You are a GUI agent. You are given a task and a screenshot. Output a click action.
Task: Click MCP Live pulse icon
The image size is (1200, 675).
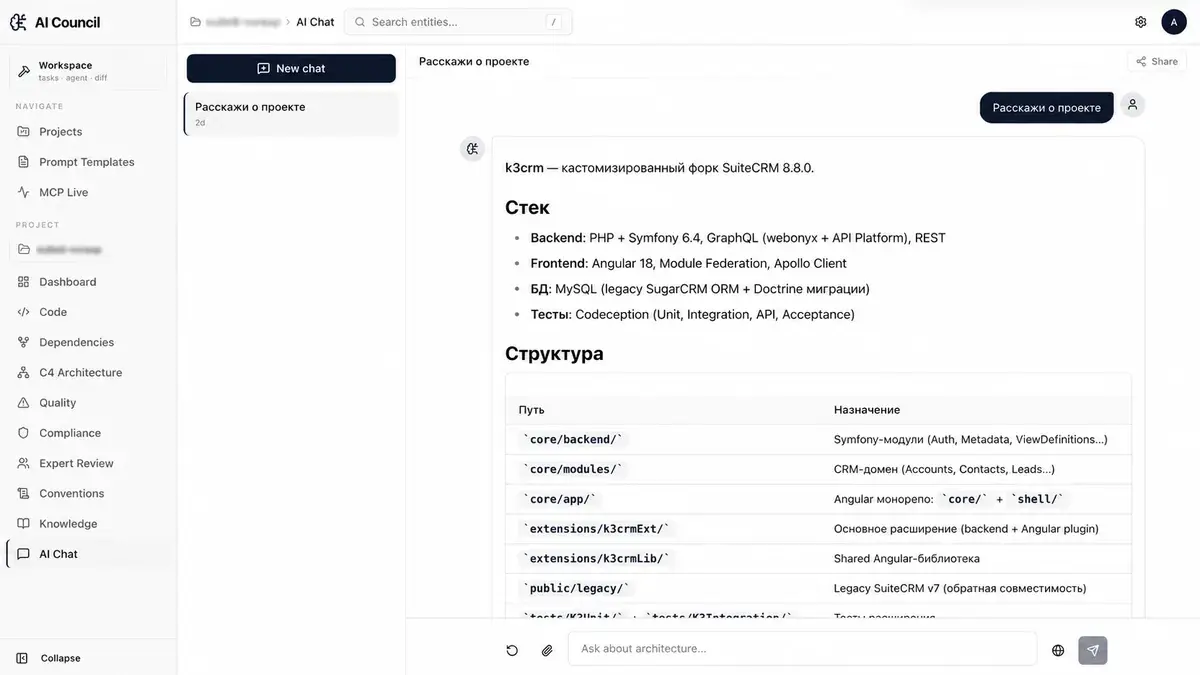tap(24, 192)
